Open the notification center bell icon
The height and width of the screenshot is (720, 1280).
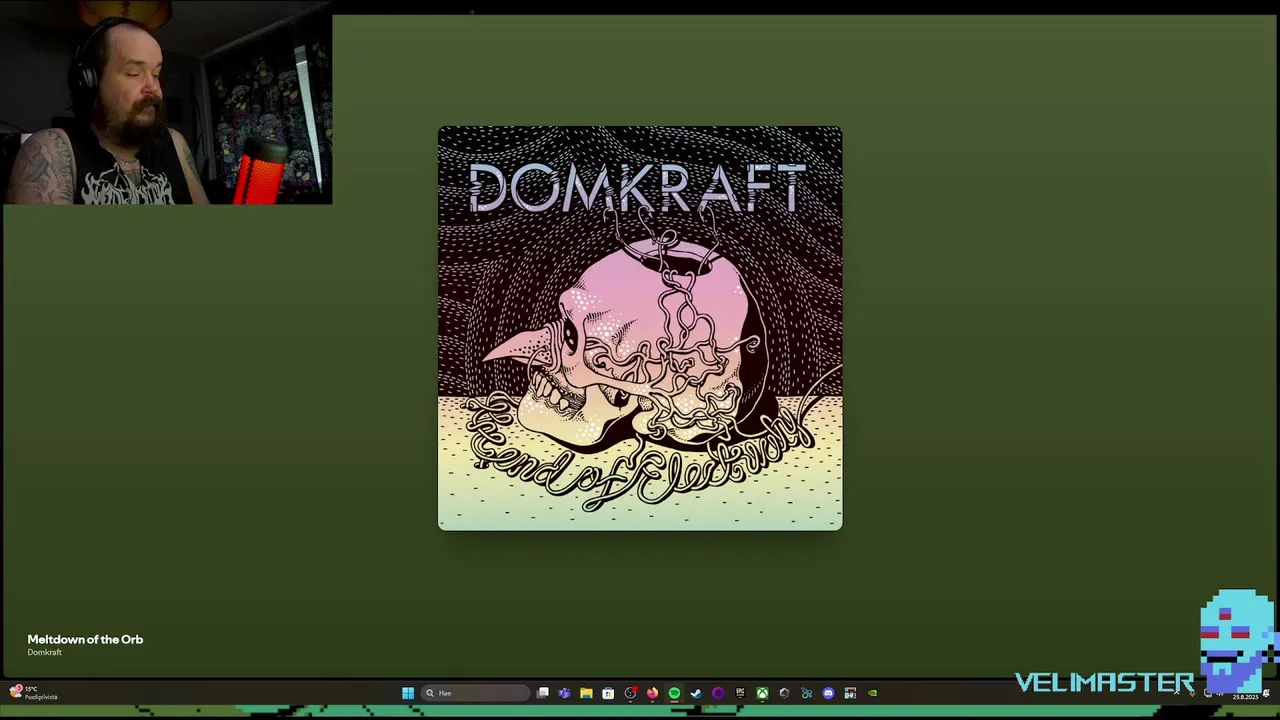pyautogui.click(x=1267, y=693)
